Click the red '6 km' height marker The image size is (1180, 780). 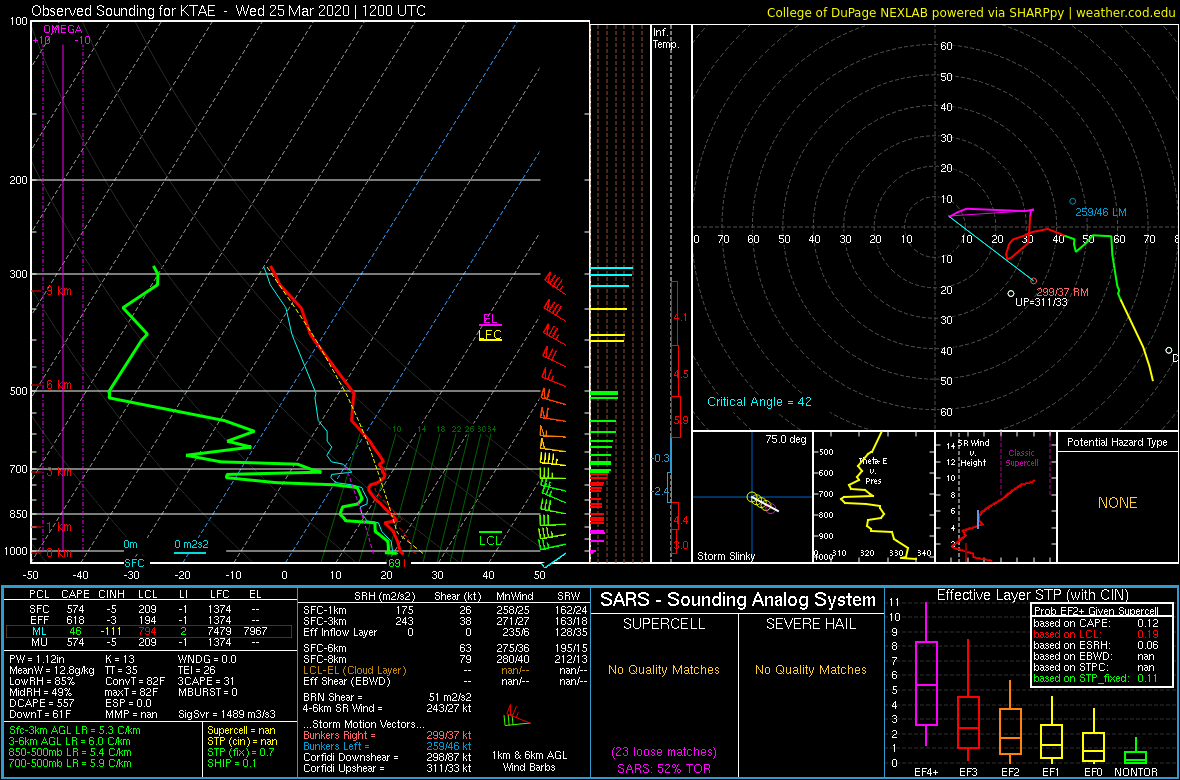click(x=58, y=385)
